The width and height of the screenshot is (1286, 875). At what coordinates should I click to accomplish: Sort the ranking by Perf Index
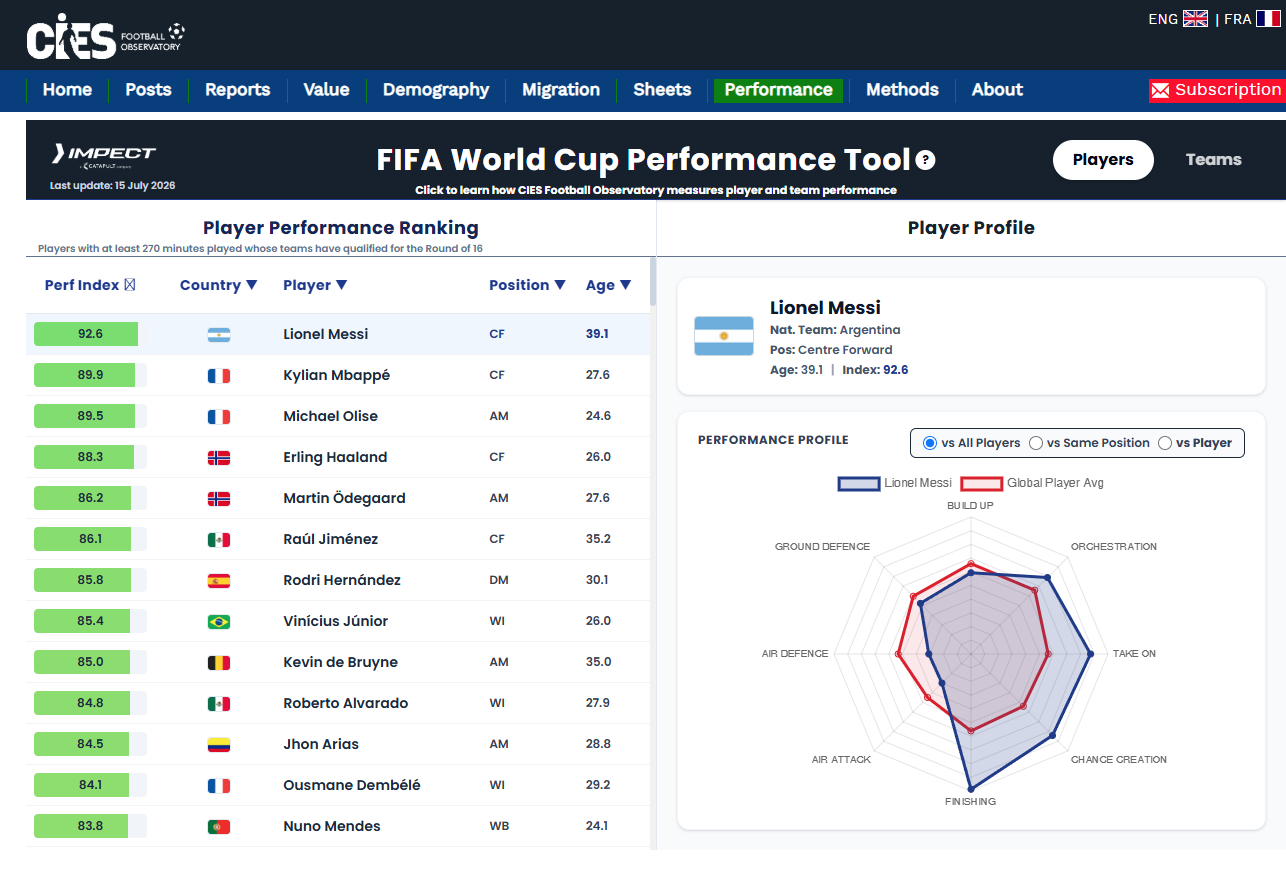tap(90, 285)
